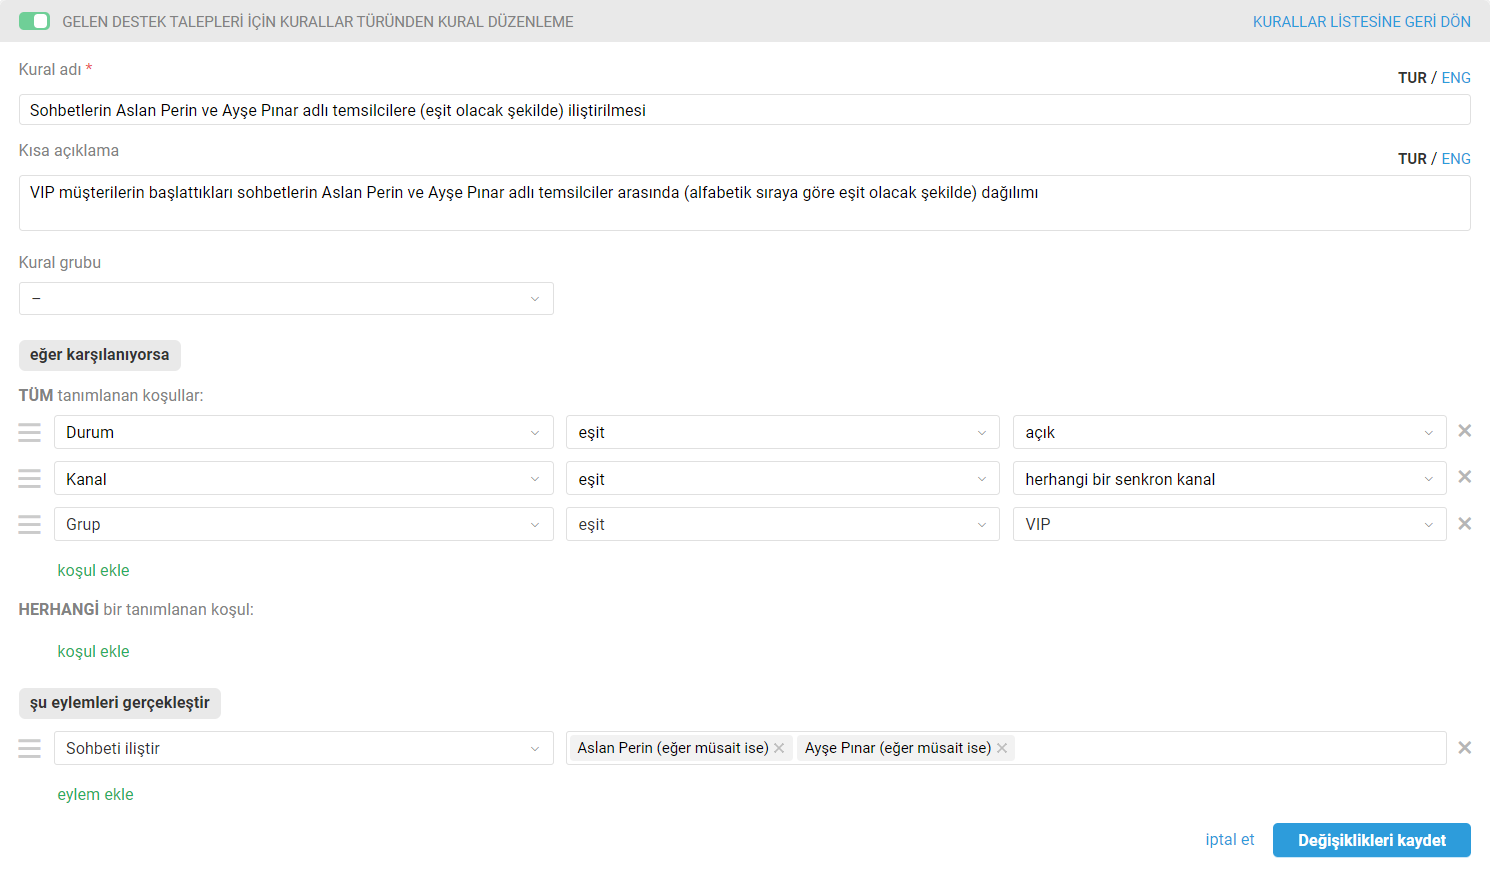Open the operator dropdown in Durum row
The height and width of the screenshot is (876, 1490).
click(x=783, y=432)
